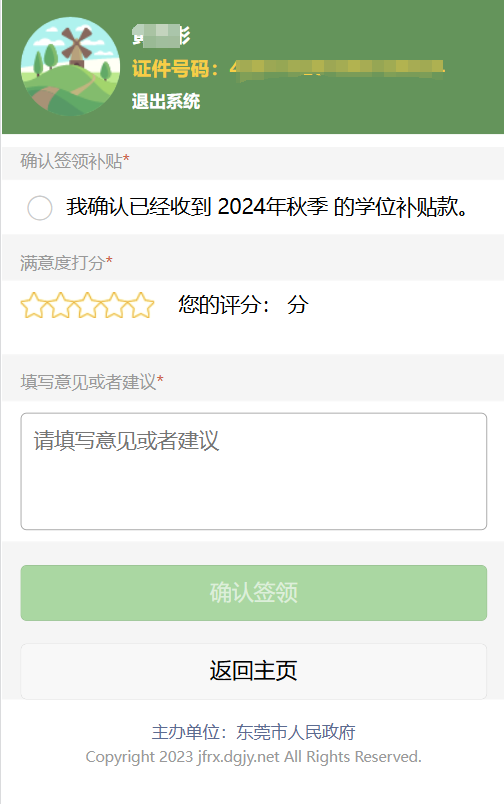Click the 您的评分 score label
Viewport: 504px width, 804px height.
pyautogui.click(x=224, y=305)
